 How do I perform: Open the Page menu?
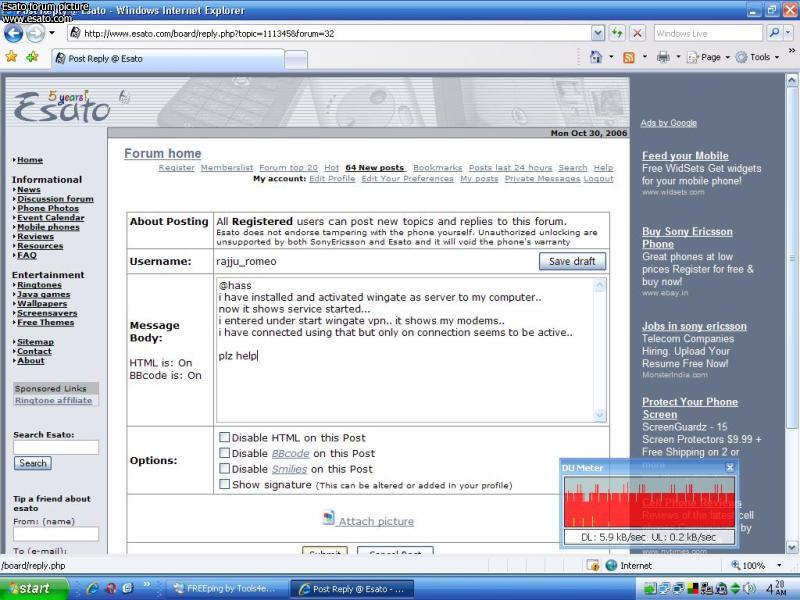click(x=708, y=57)
